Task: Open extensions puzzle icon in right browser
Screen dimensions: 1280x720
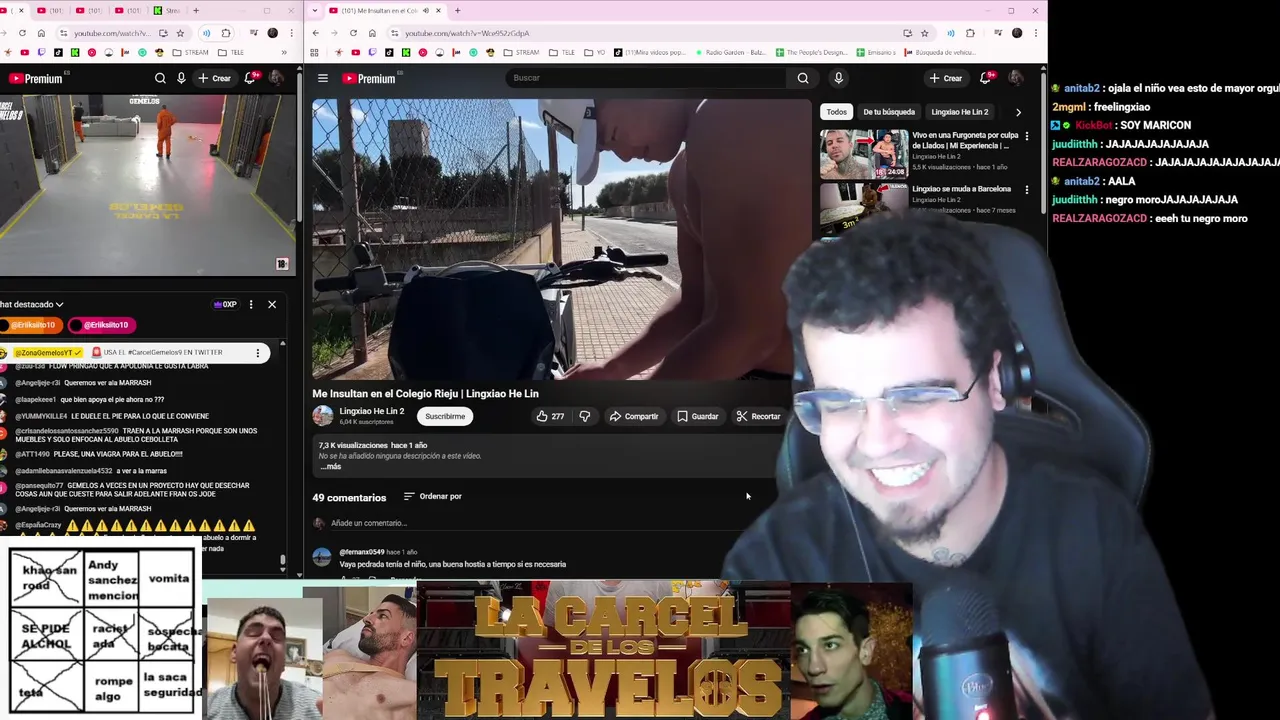Action: 970,33
